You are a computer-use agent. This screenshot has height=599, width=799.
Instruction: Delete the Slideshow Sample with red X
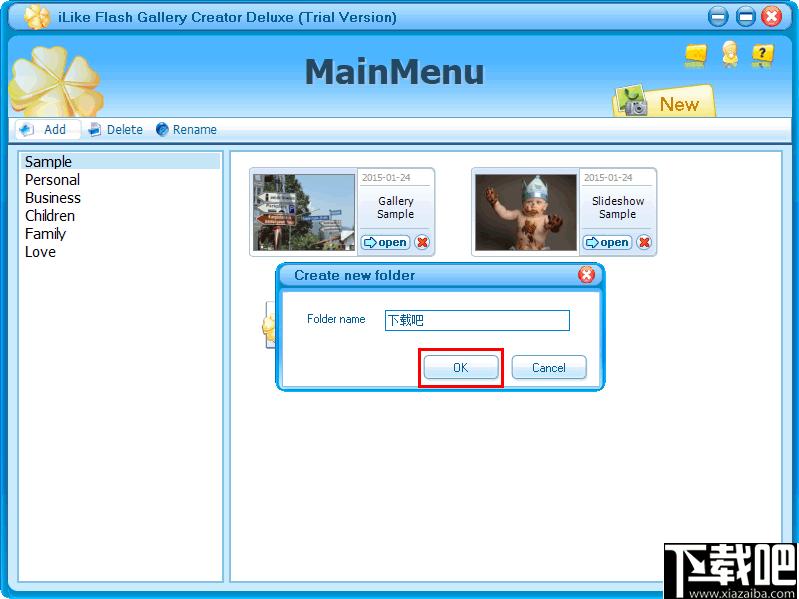(x=644, y=242)
